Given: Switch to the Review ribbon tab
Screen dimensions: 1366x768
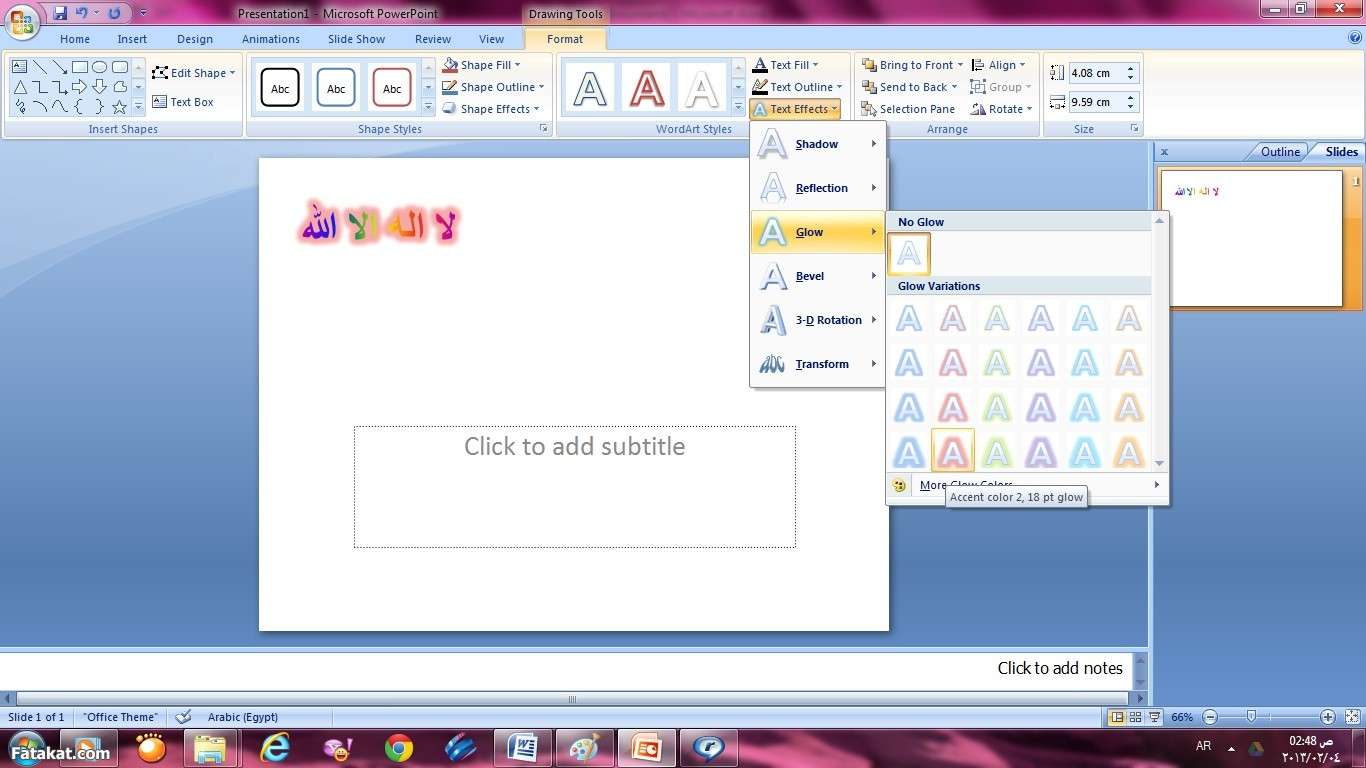Looking at the screenshot, I should [x=433, y=39].
